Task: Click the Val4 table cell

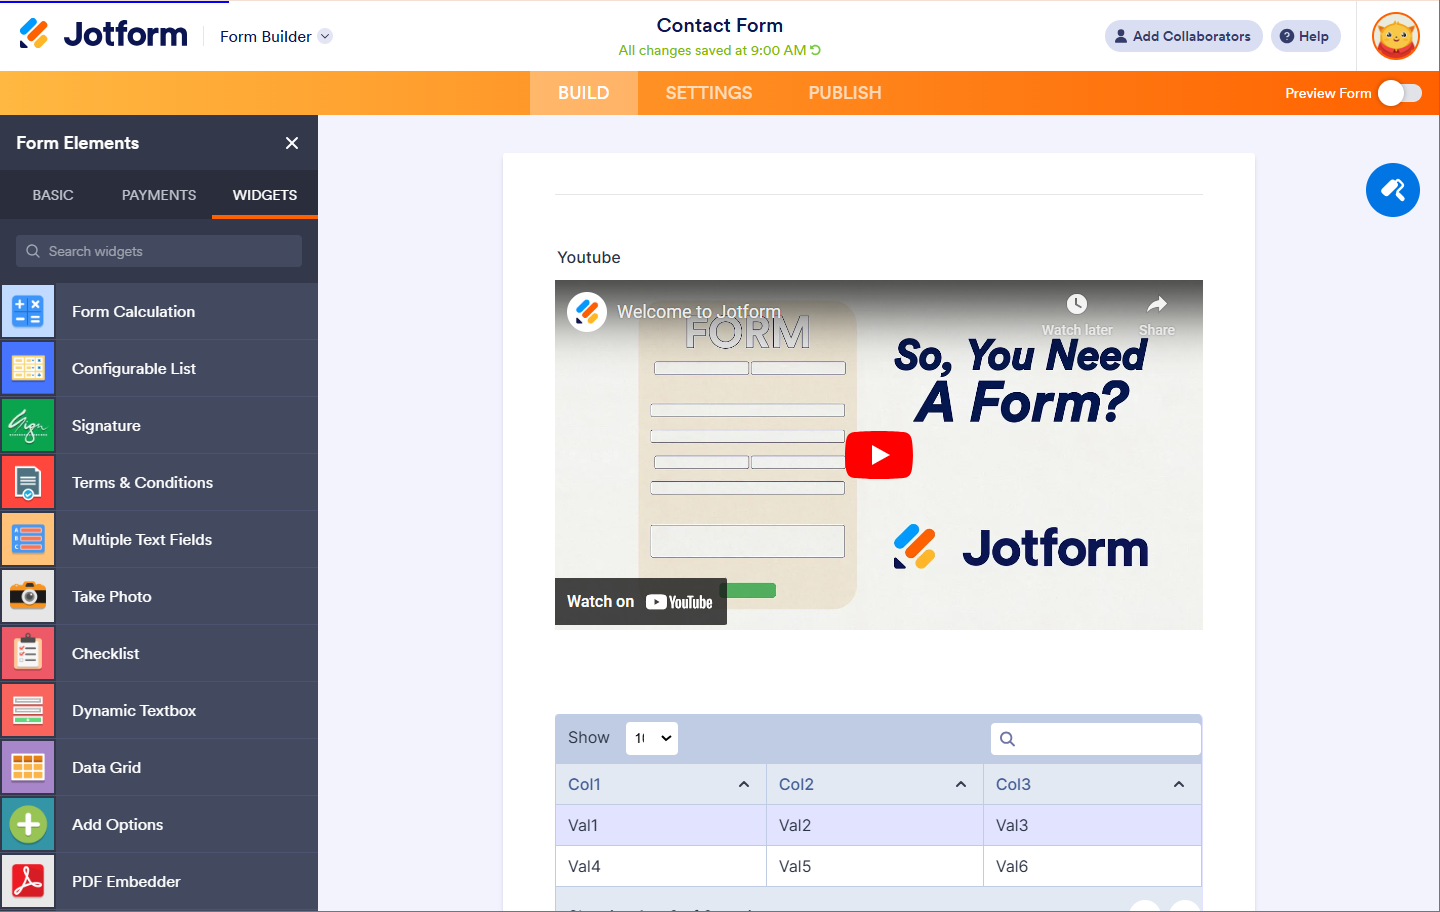Action: (661, 866)
